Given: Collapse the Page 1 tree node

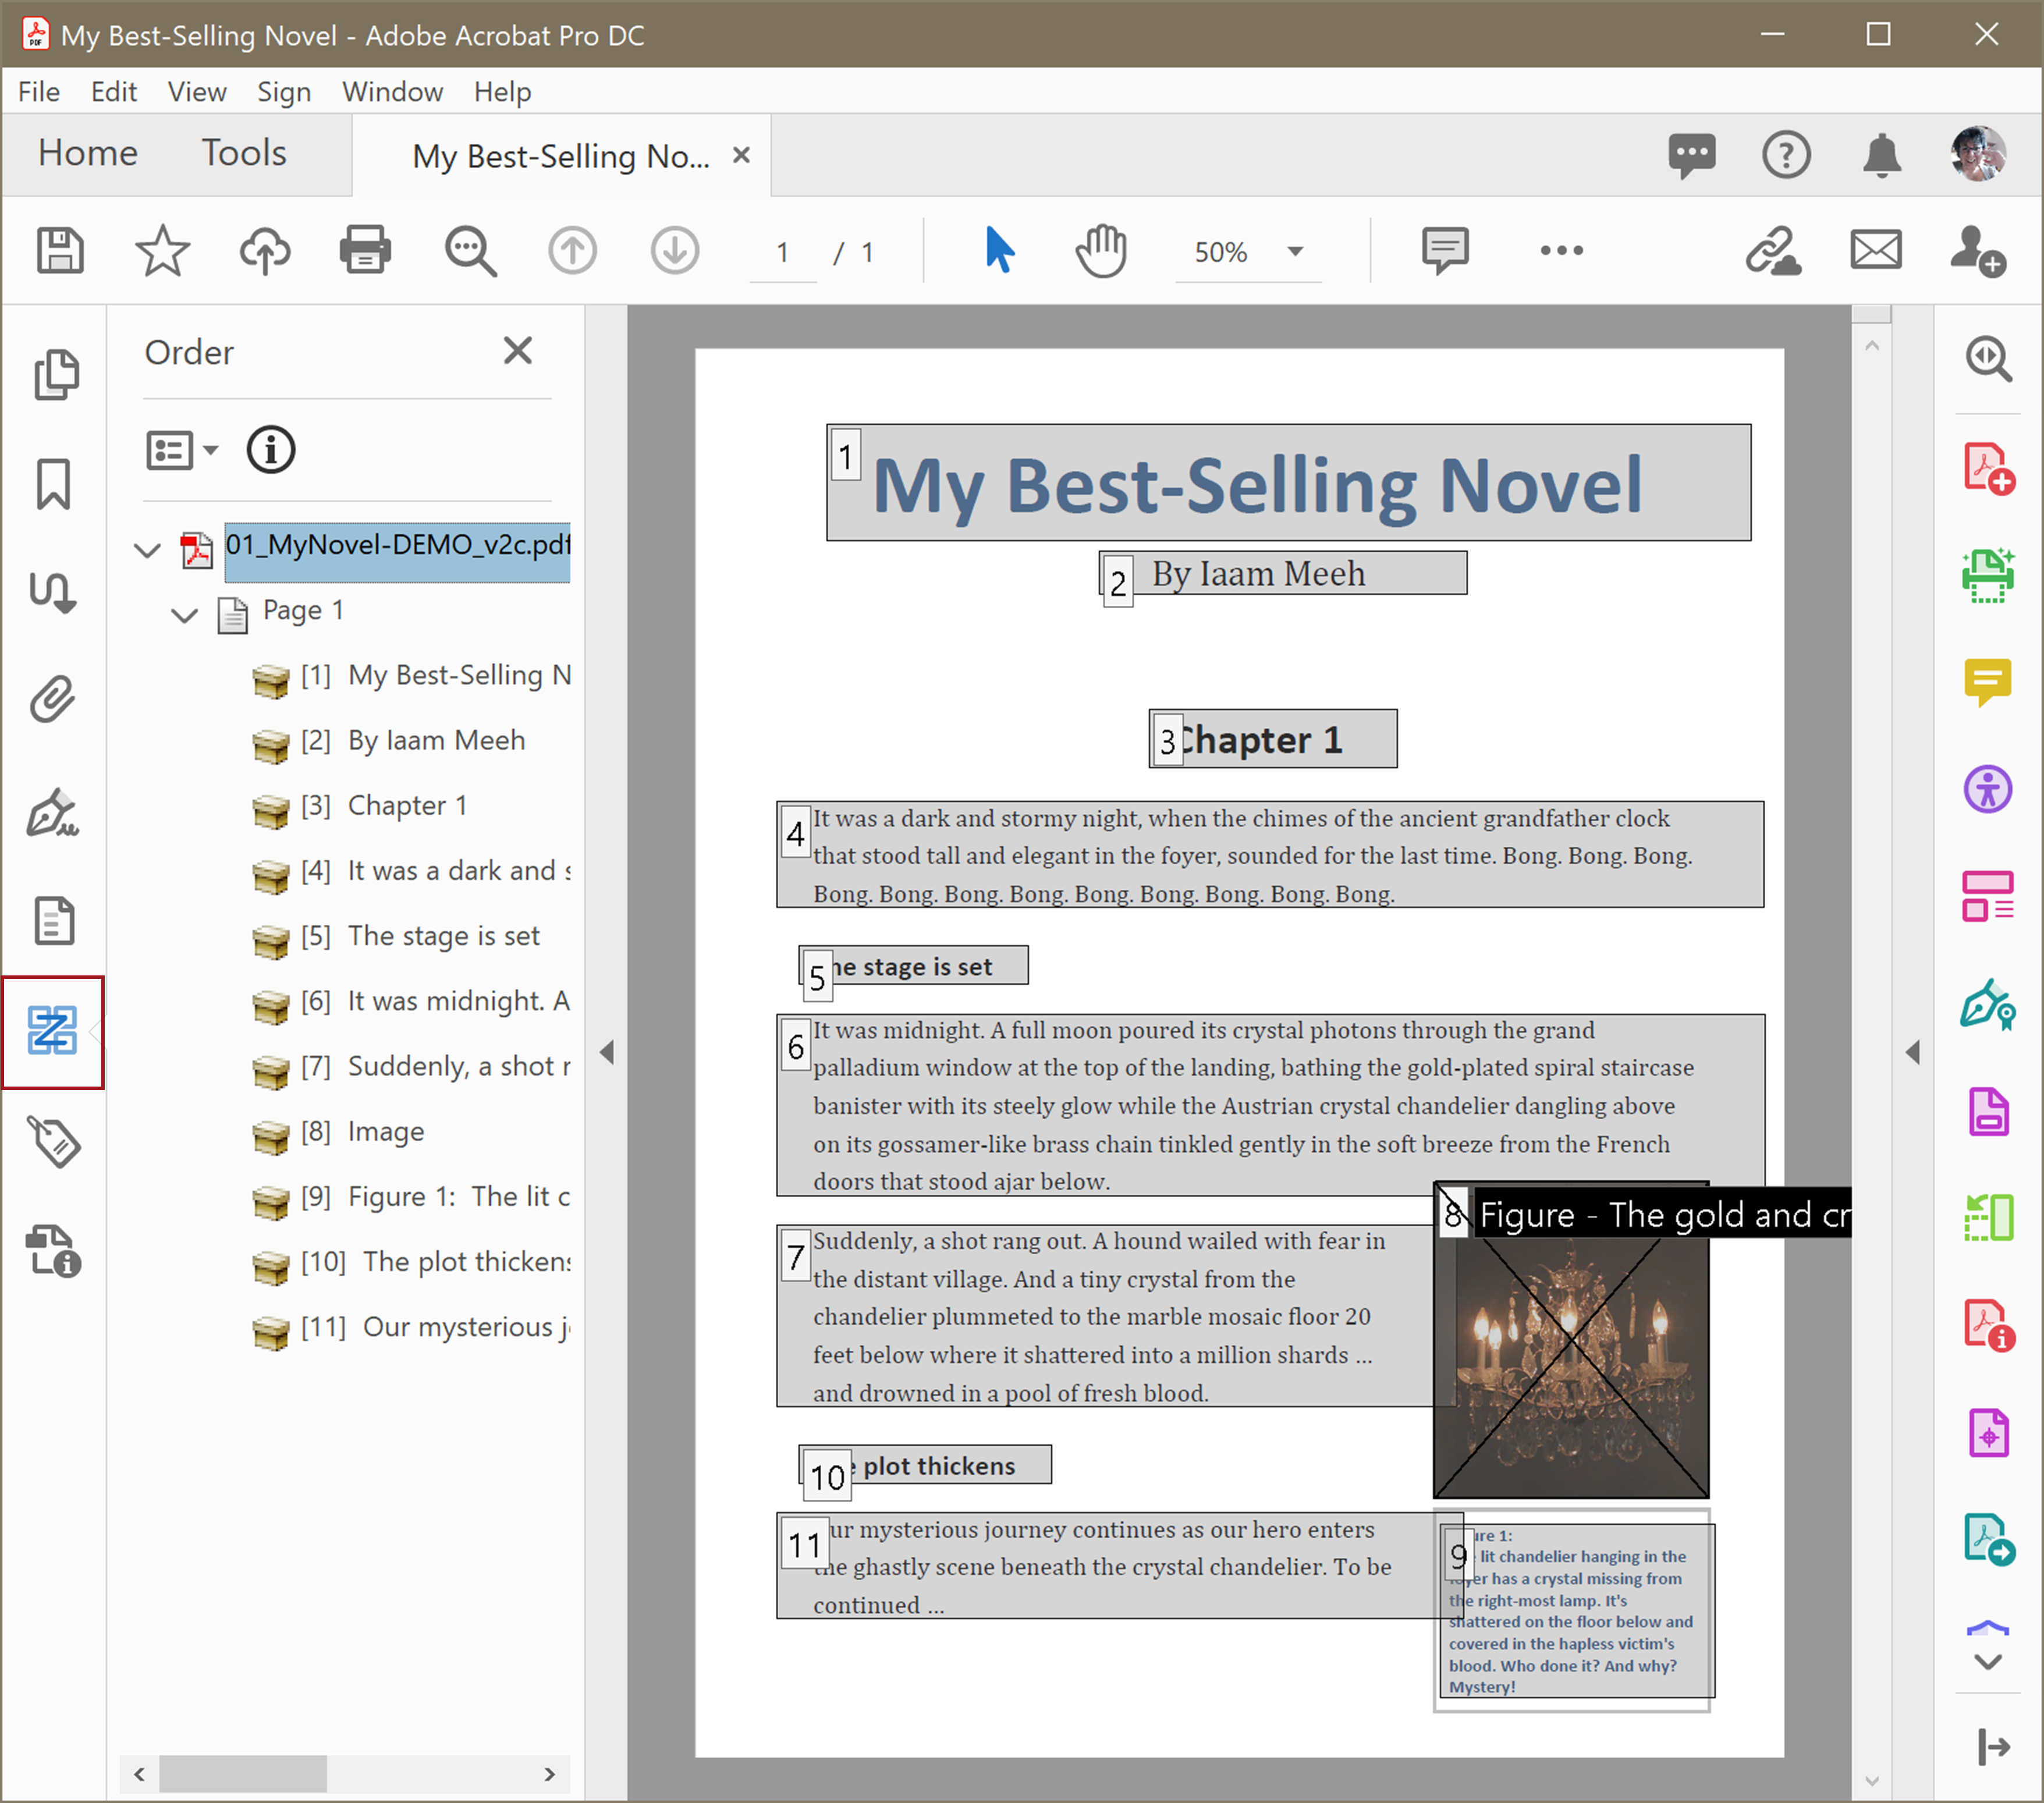Looking at the screenshot, I should 184,614.
